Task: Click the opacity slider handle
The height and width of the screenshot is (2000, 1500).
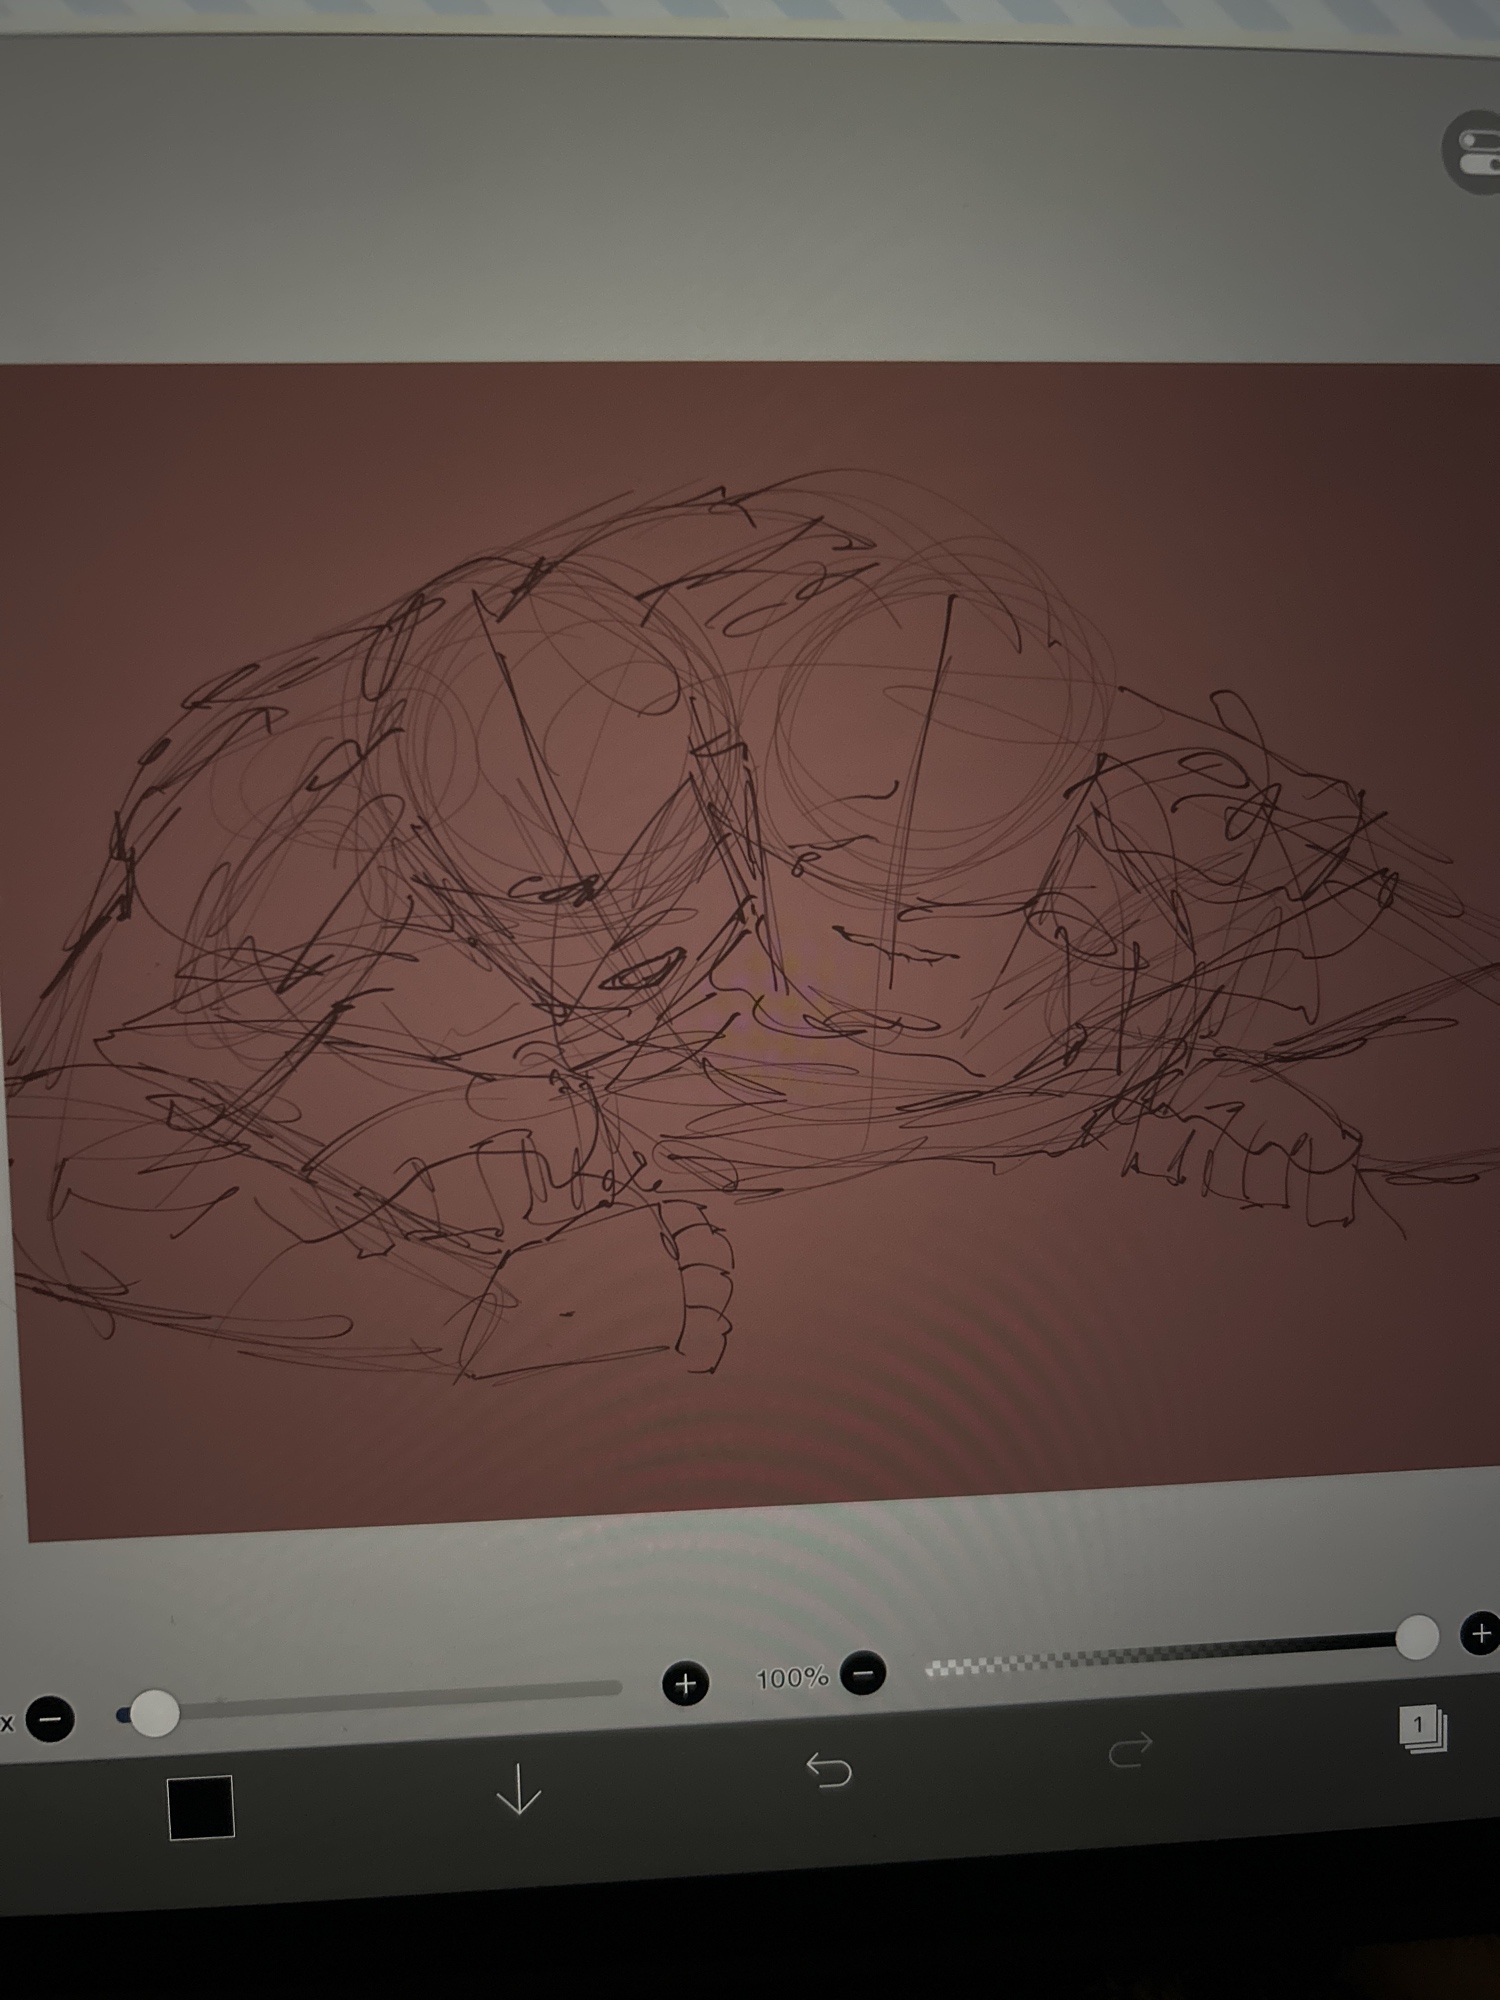Action: [1416, 1638]
